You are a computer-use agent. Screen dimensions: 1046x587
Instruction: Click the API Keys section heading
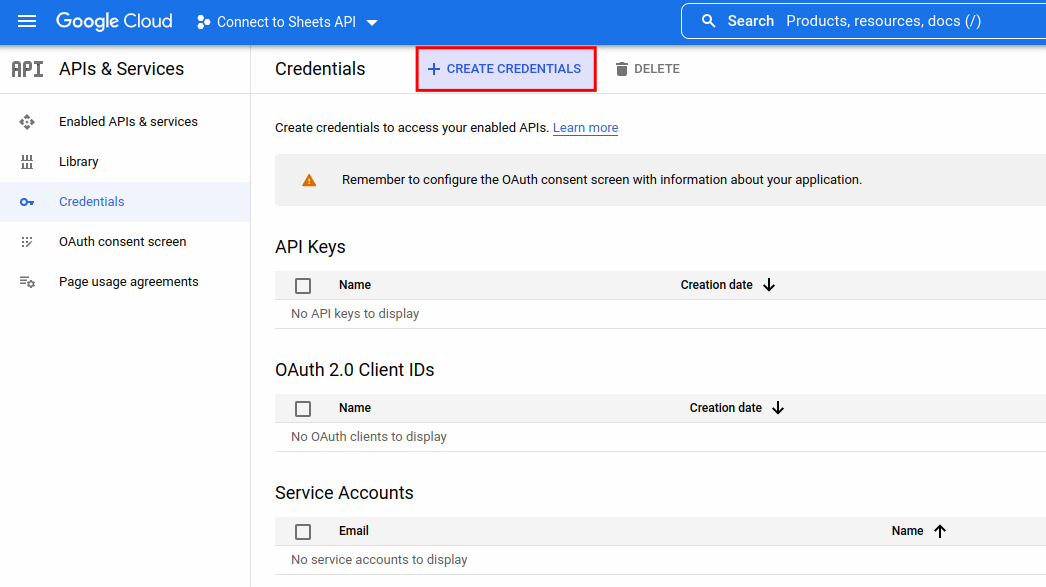[310, 247]
